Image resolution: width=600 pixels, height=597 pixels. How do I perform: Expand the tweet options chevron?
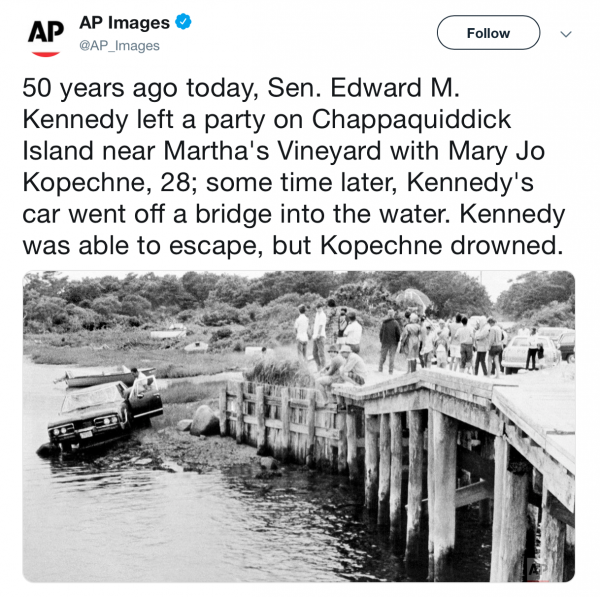(x=567, y=33)
